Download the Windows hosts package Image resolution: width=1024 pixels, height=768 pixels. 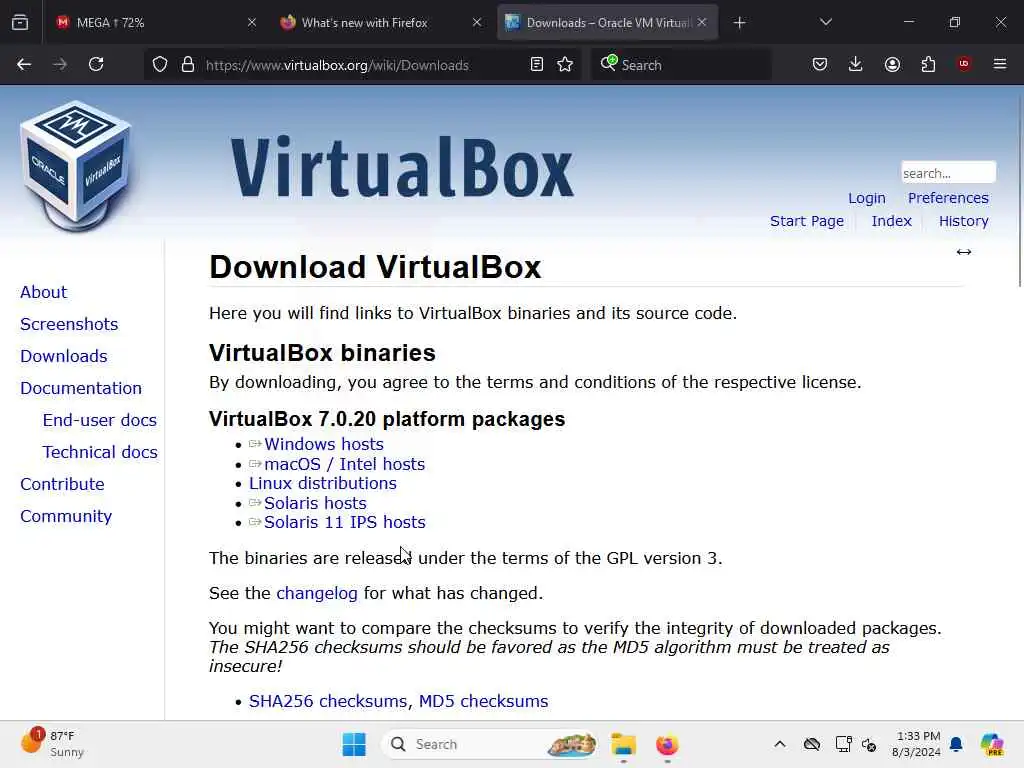[324, 444]
